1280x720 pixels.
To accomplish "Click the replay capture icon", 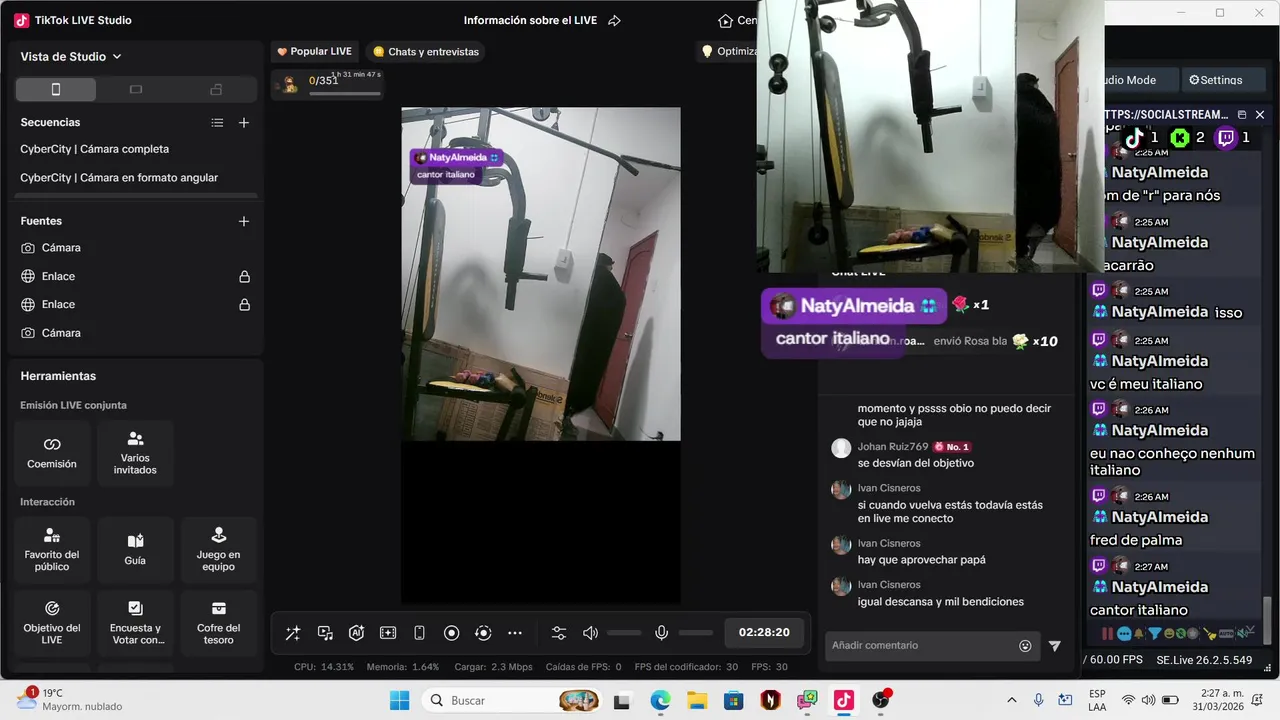I will pyautogui.click(x=483, y=633).
